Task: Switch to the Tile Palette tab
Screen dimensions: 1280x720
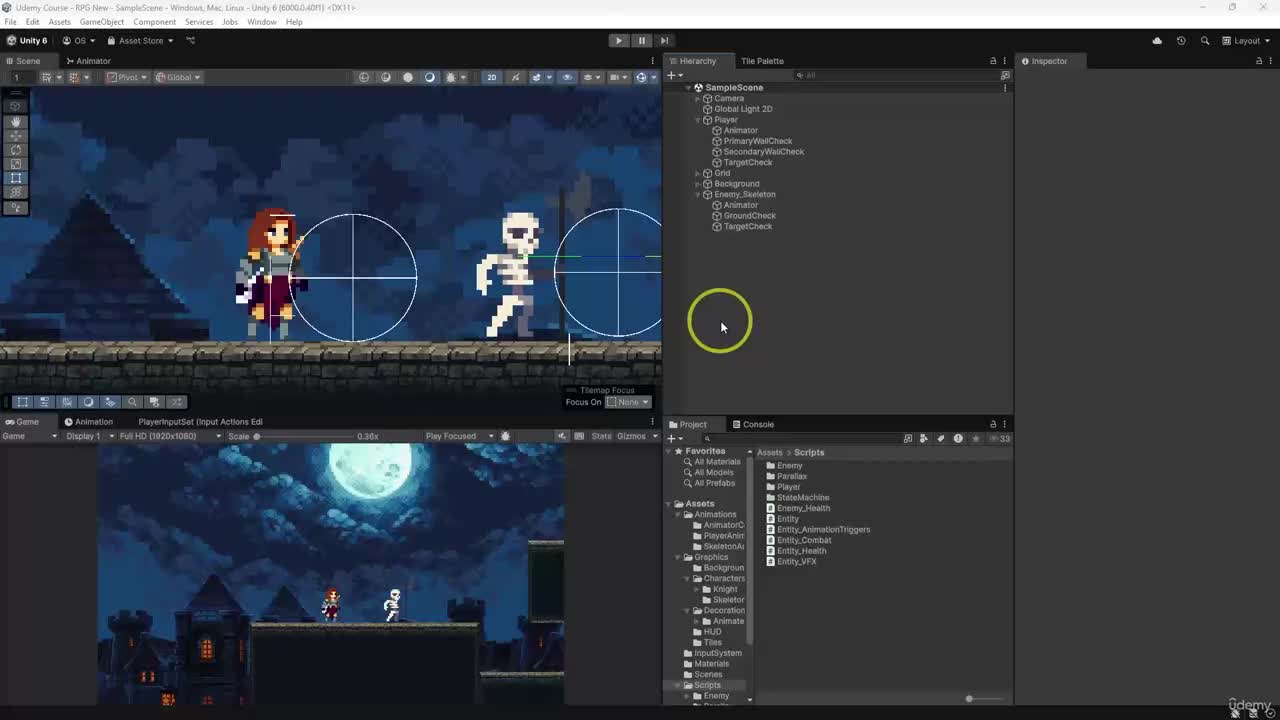Action: pos(762,61)
